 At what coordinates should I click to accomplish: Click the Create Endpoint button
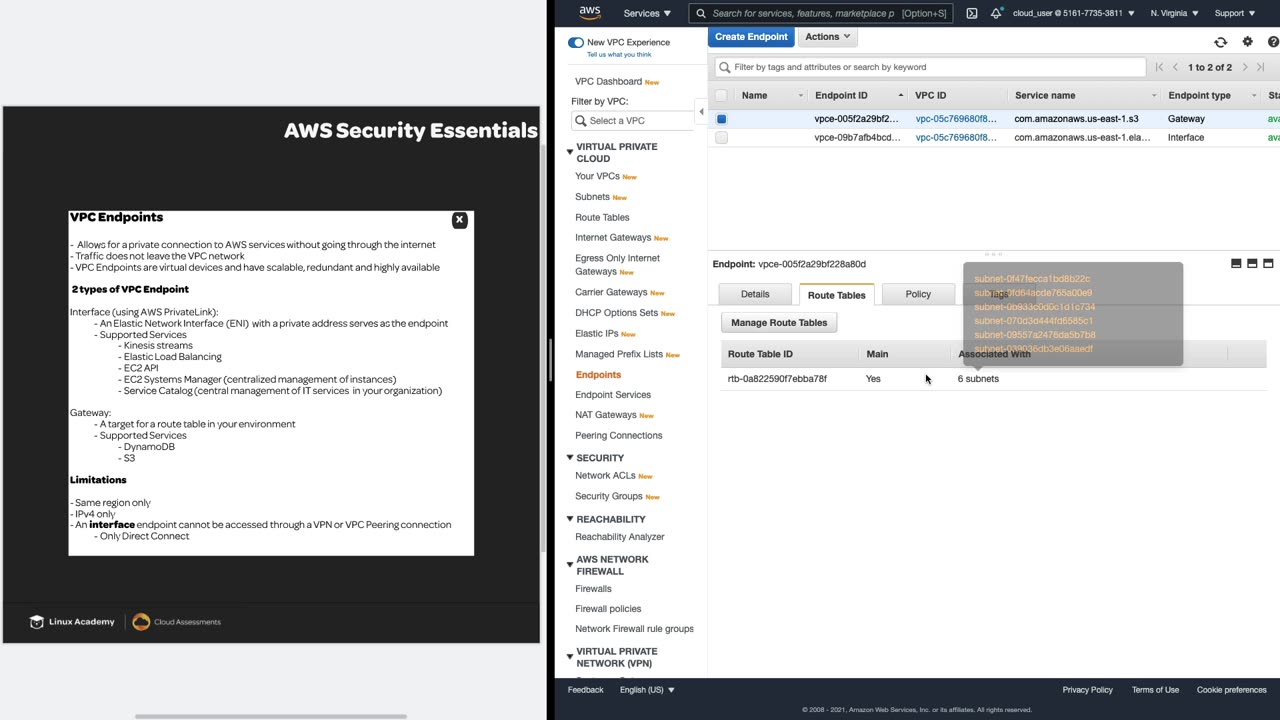[x=751, y=37]
